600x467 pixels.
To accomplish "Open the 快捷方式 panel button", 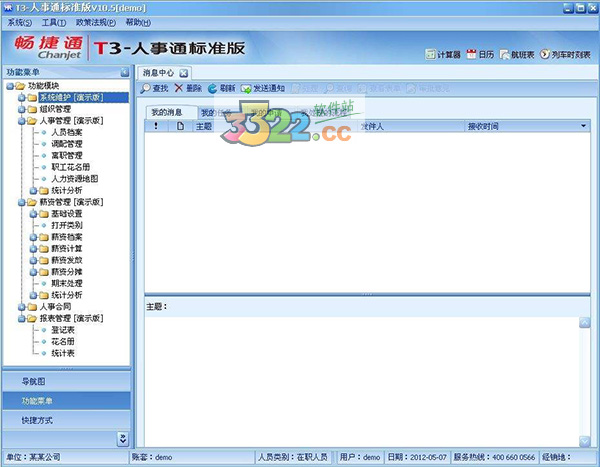I will (67, 420).
